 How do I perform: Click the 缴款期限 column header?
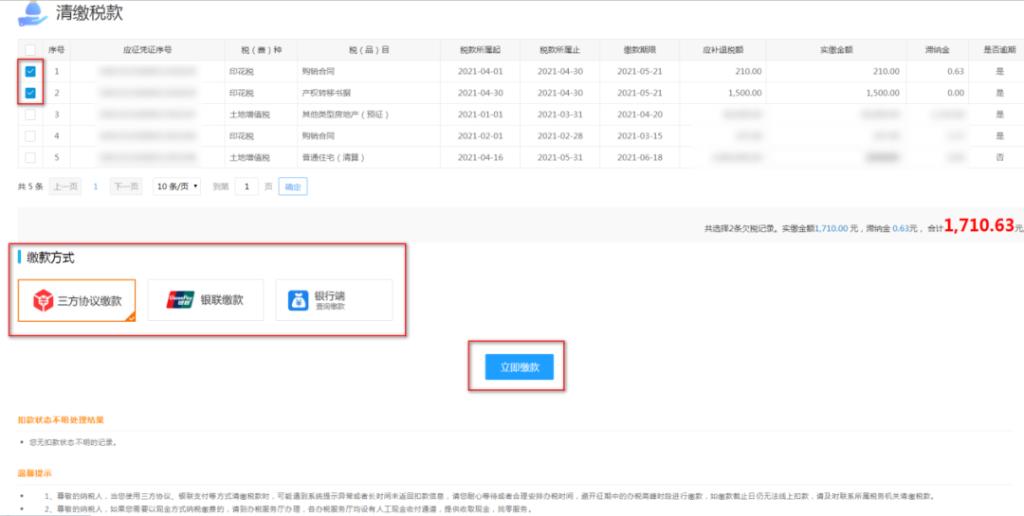(638, 49)
